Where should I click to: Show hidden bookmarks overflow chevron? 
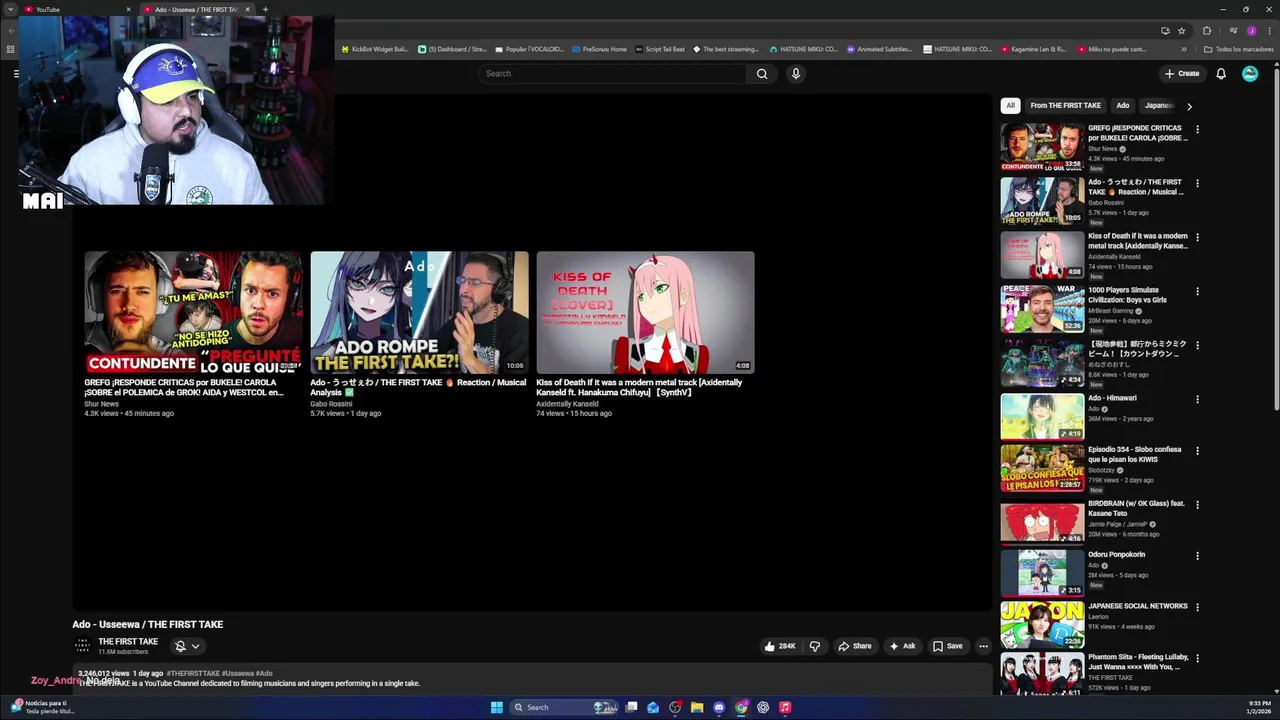[x=1184, y=49]
